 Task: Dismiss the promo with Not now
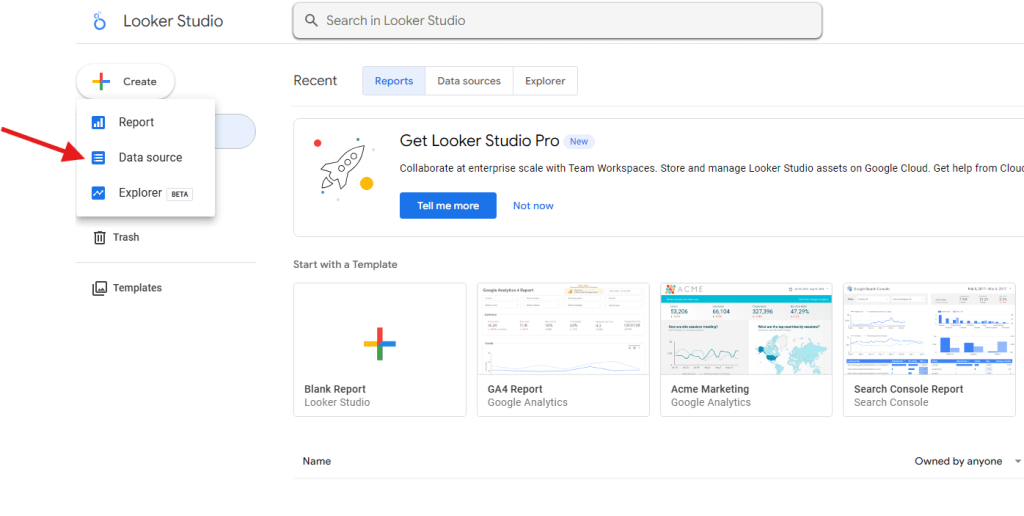point(533,206)
